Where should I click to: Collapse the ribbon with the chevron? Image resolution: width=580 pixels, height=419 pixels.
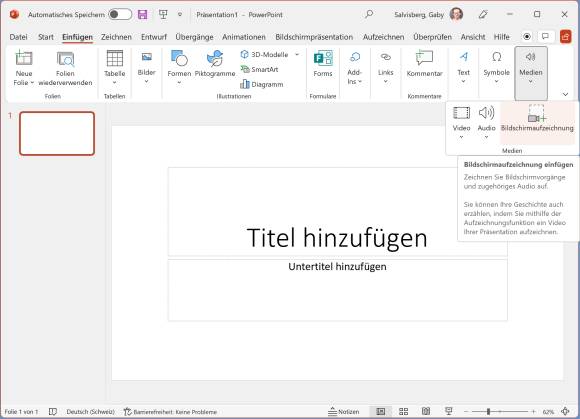[565, 94]
